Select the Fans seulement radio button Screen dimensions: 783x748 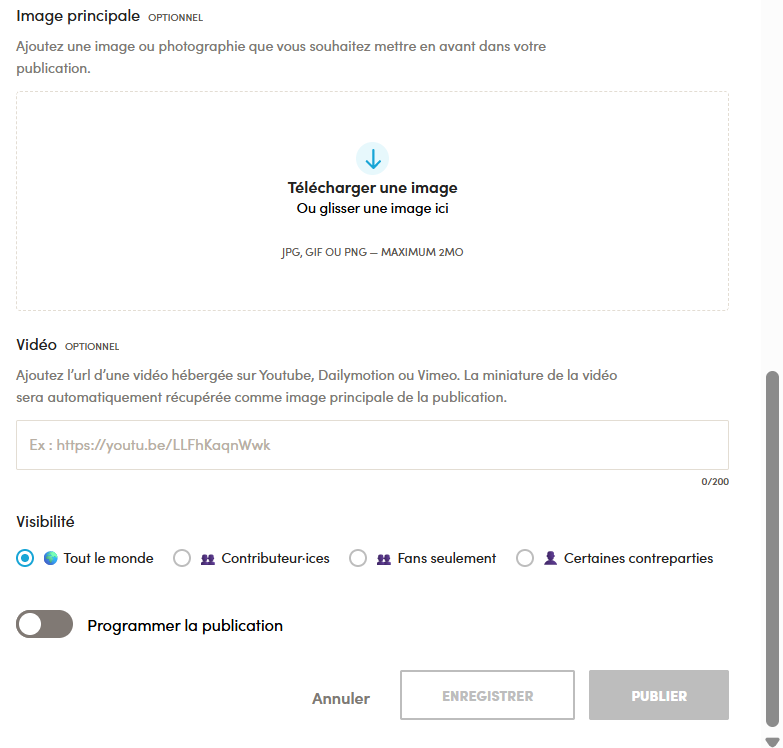(358, 558)
